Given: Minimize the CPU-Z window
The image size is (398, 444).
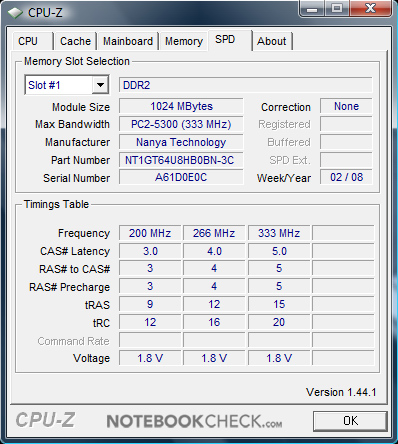Looking at the screenshot, I should tap(312, 9).
